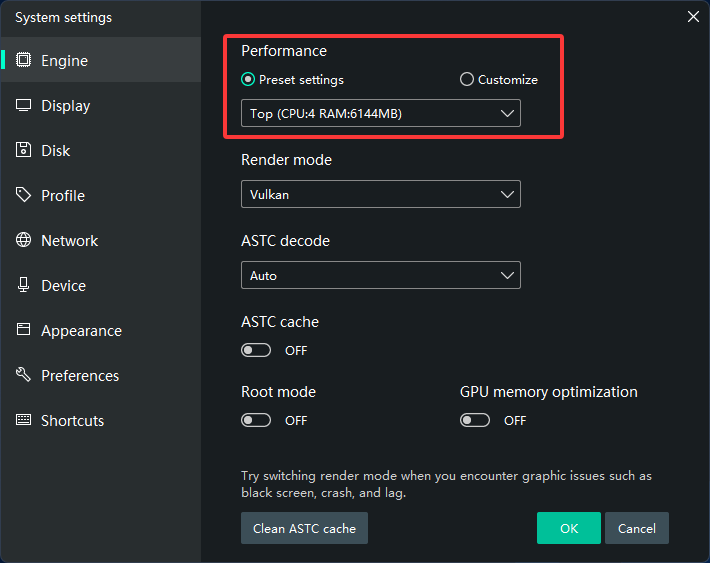The height and width of the screenshot is (563, 710).
Task: Click the Profile tag icon
Action: (x=23, y=195)
